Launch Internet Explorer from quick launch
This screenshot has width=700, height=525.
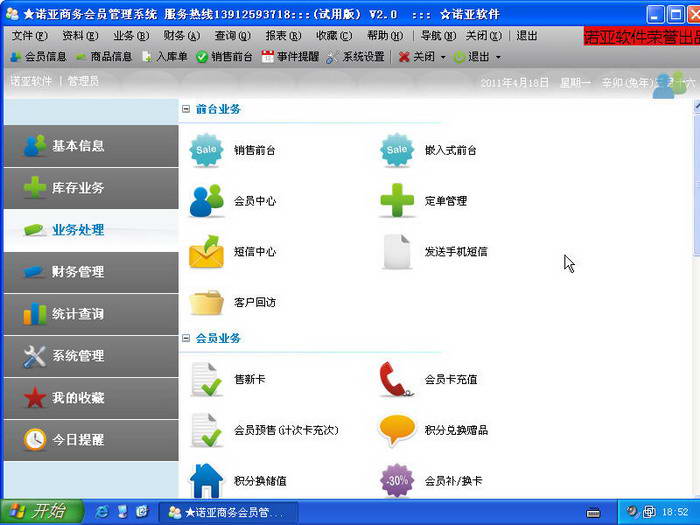[102, 512]
